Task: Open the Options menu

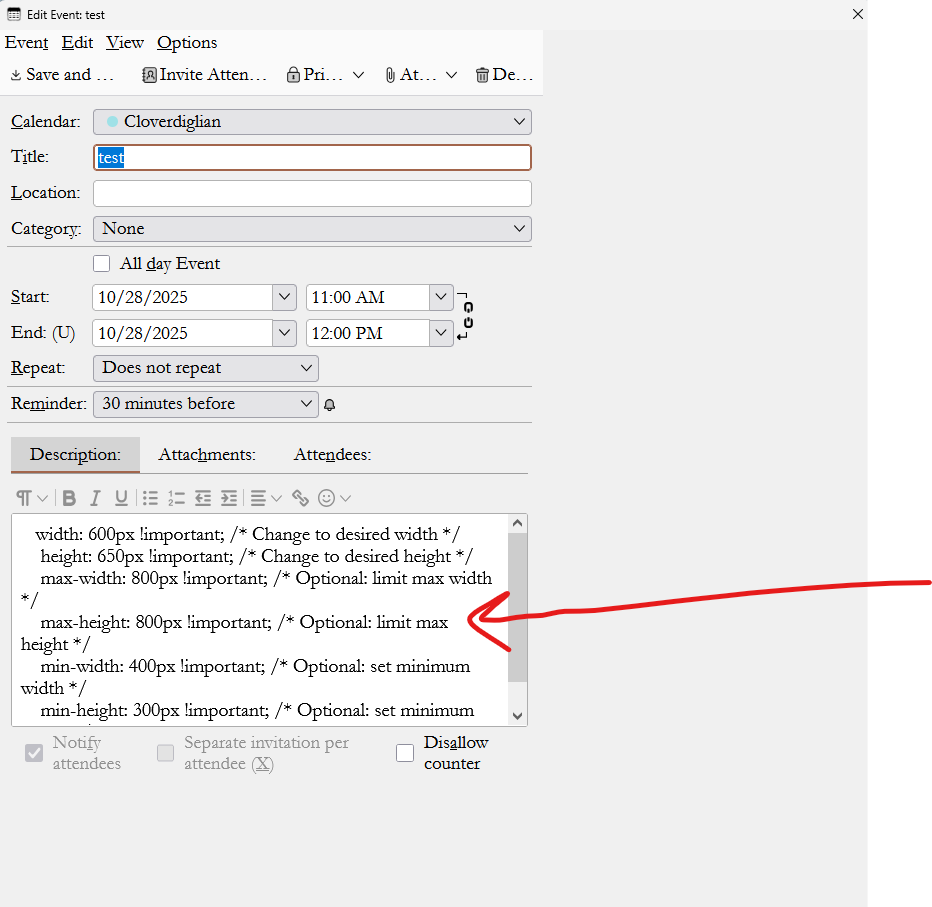Action: [187, 43]
